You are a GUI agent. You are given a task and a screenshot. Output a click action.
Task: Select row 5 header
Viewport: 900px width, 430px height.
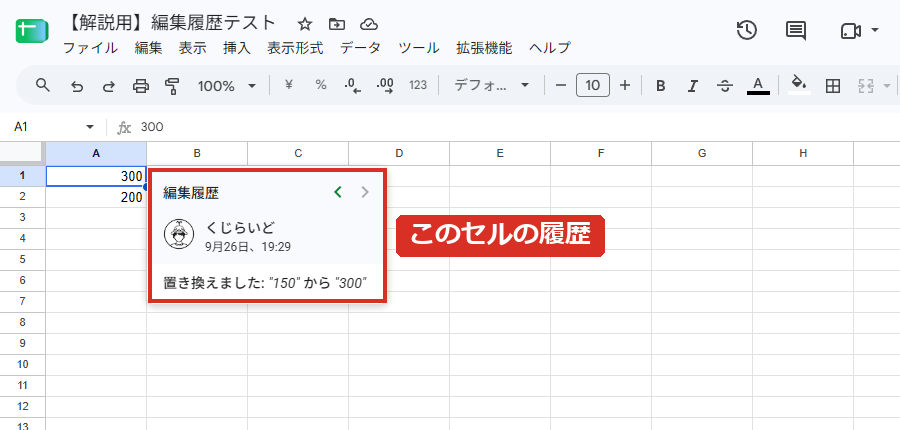[22, 259]
